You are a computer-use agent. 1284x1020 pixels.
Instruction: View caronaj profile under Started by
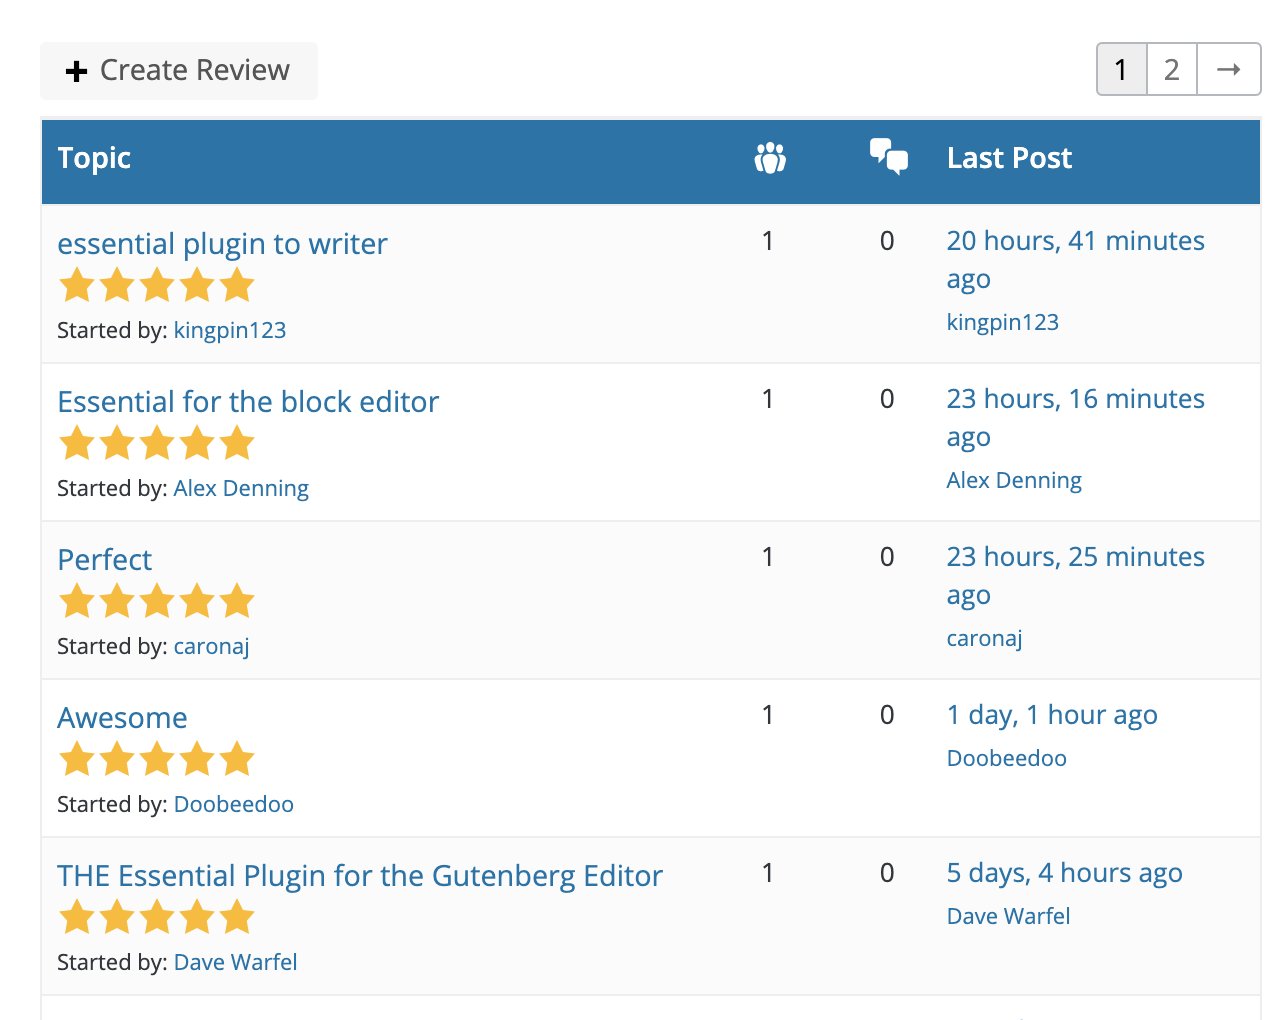point(211,646)
